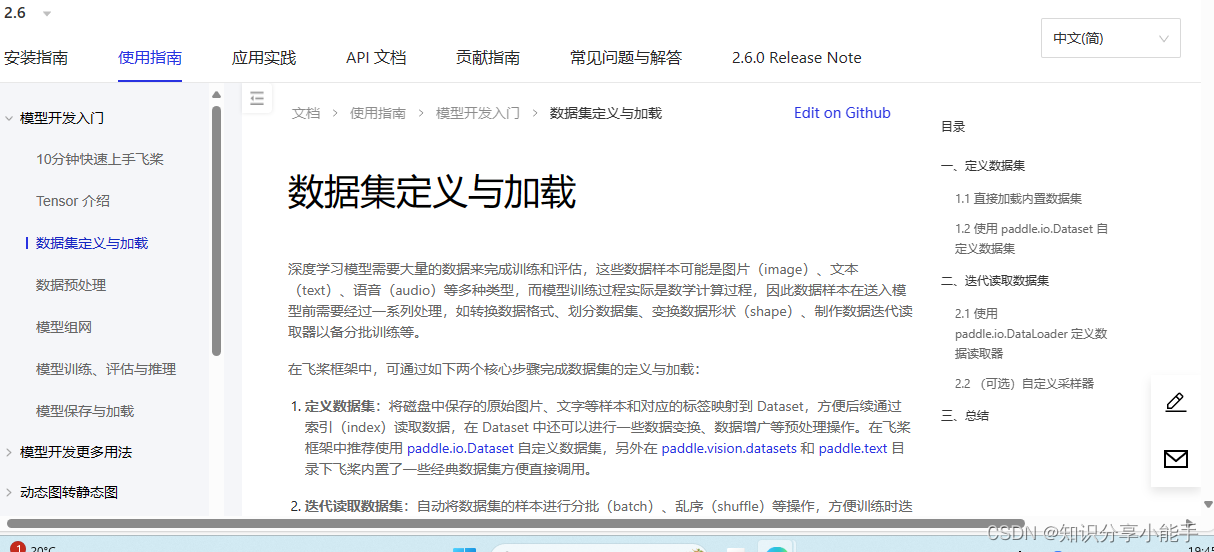The width and height of the screenshot is (1214, 552).
Task: Click 文档 in the breadcrumb
Action: click(x=306, y=113)
